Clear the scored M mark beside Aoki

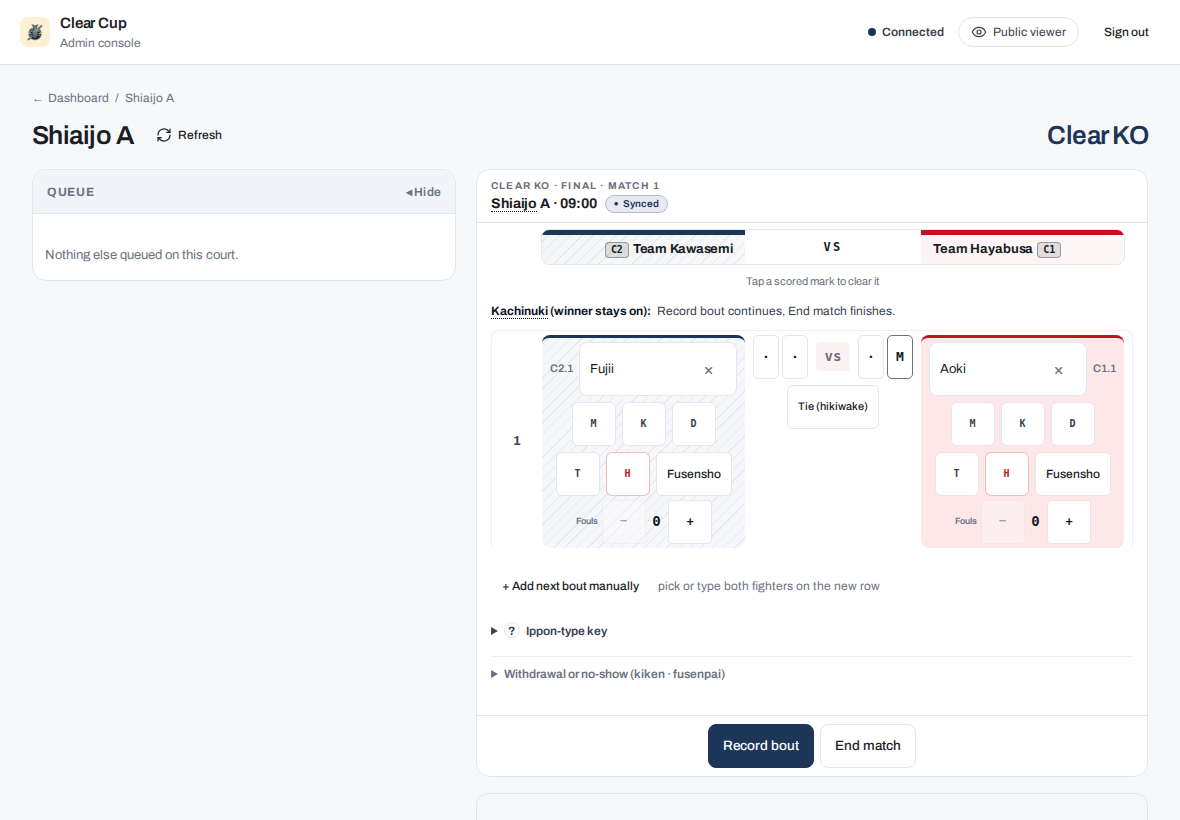tap(899, 357)
